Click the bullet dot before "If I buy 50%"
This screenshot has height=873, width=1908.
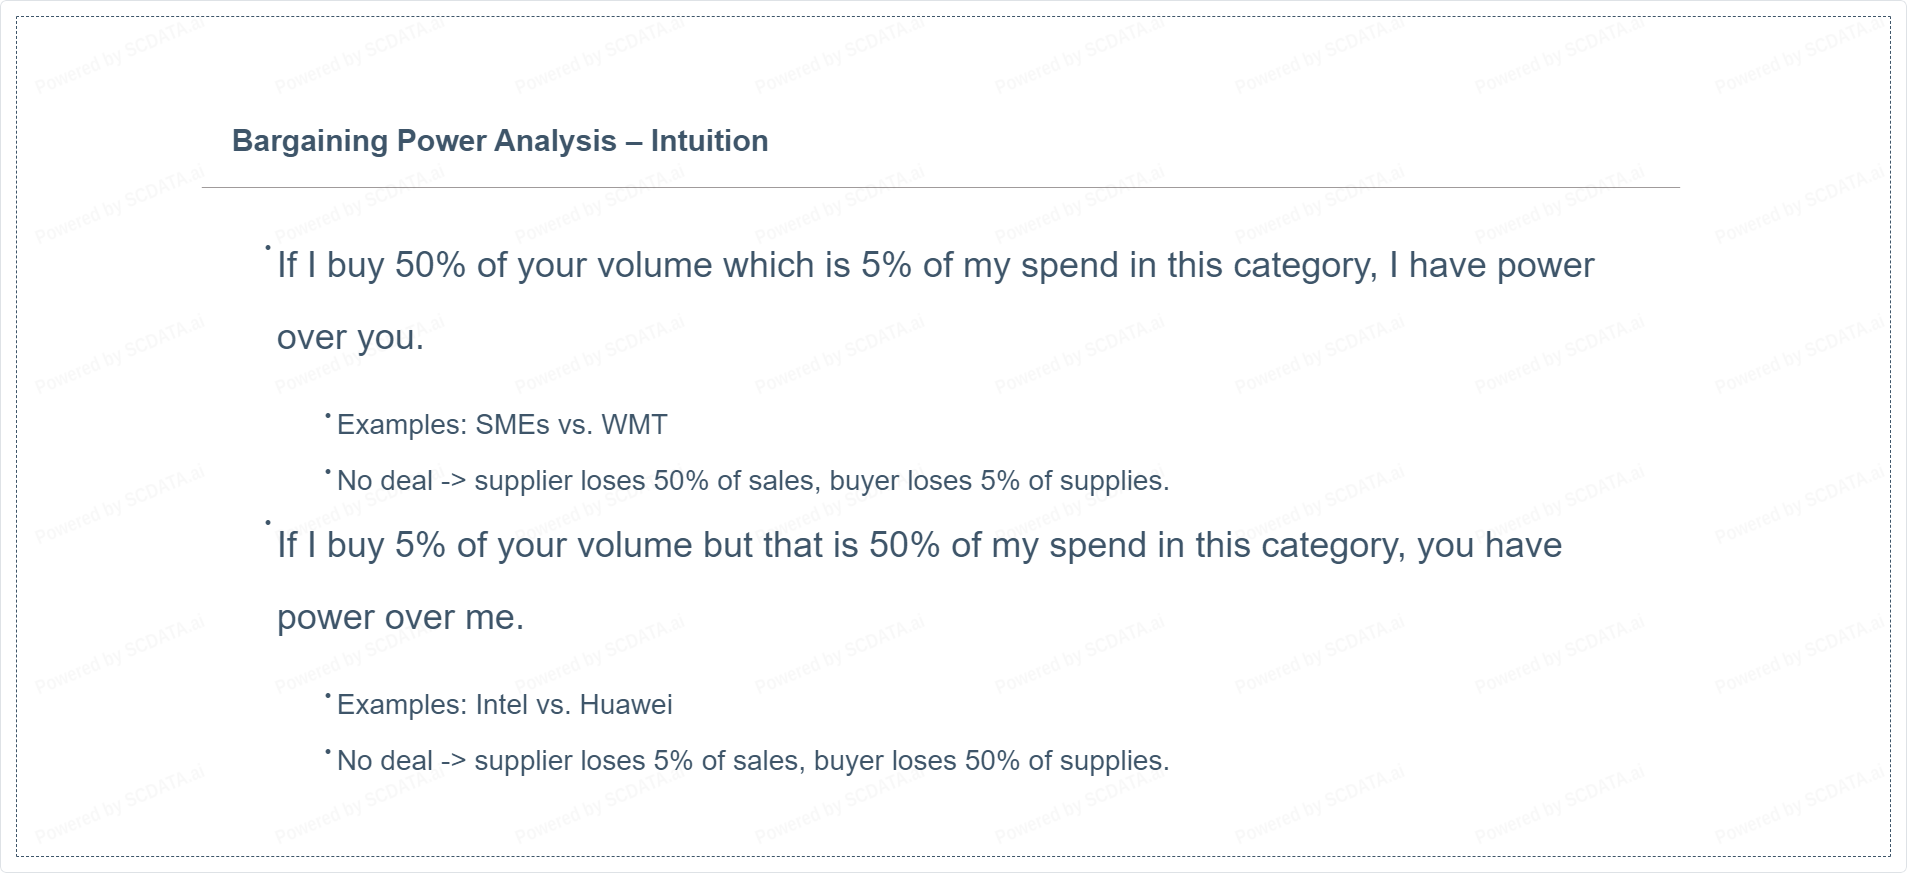click(x=268, y=247)
